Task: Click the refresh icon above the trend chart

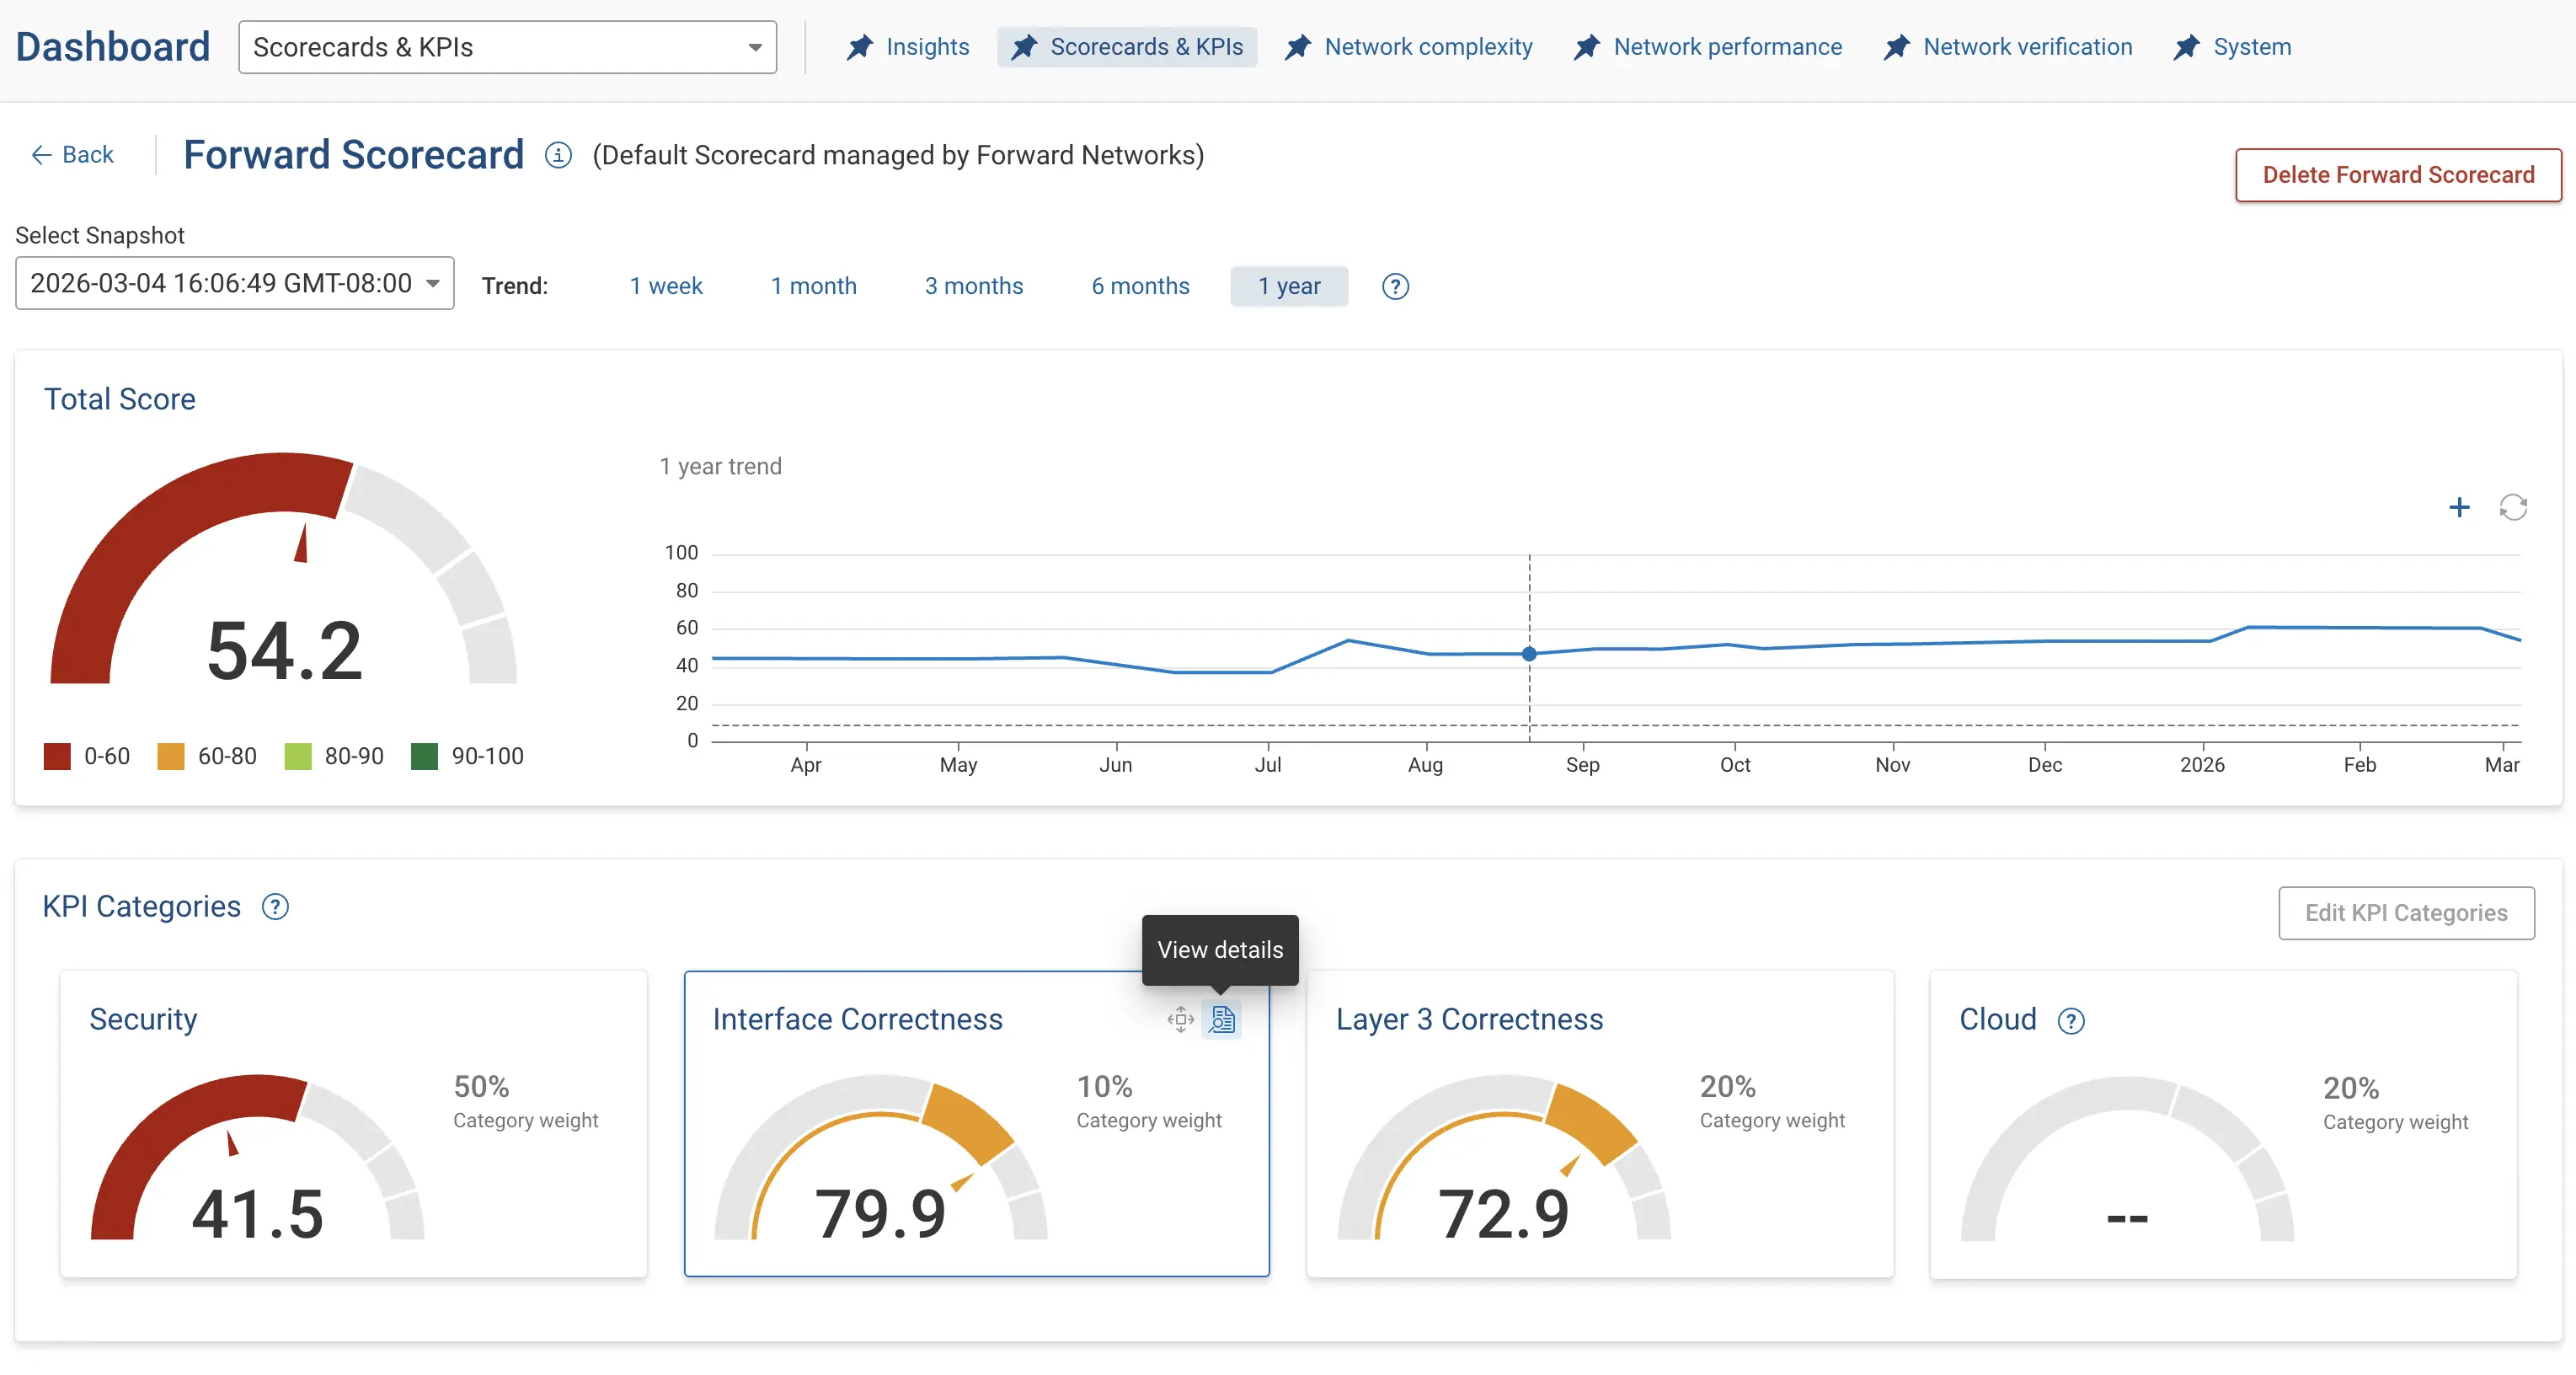Action: point(2513,508)
